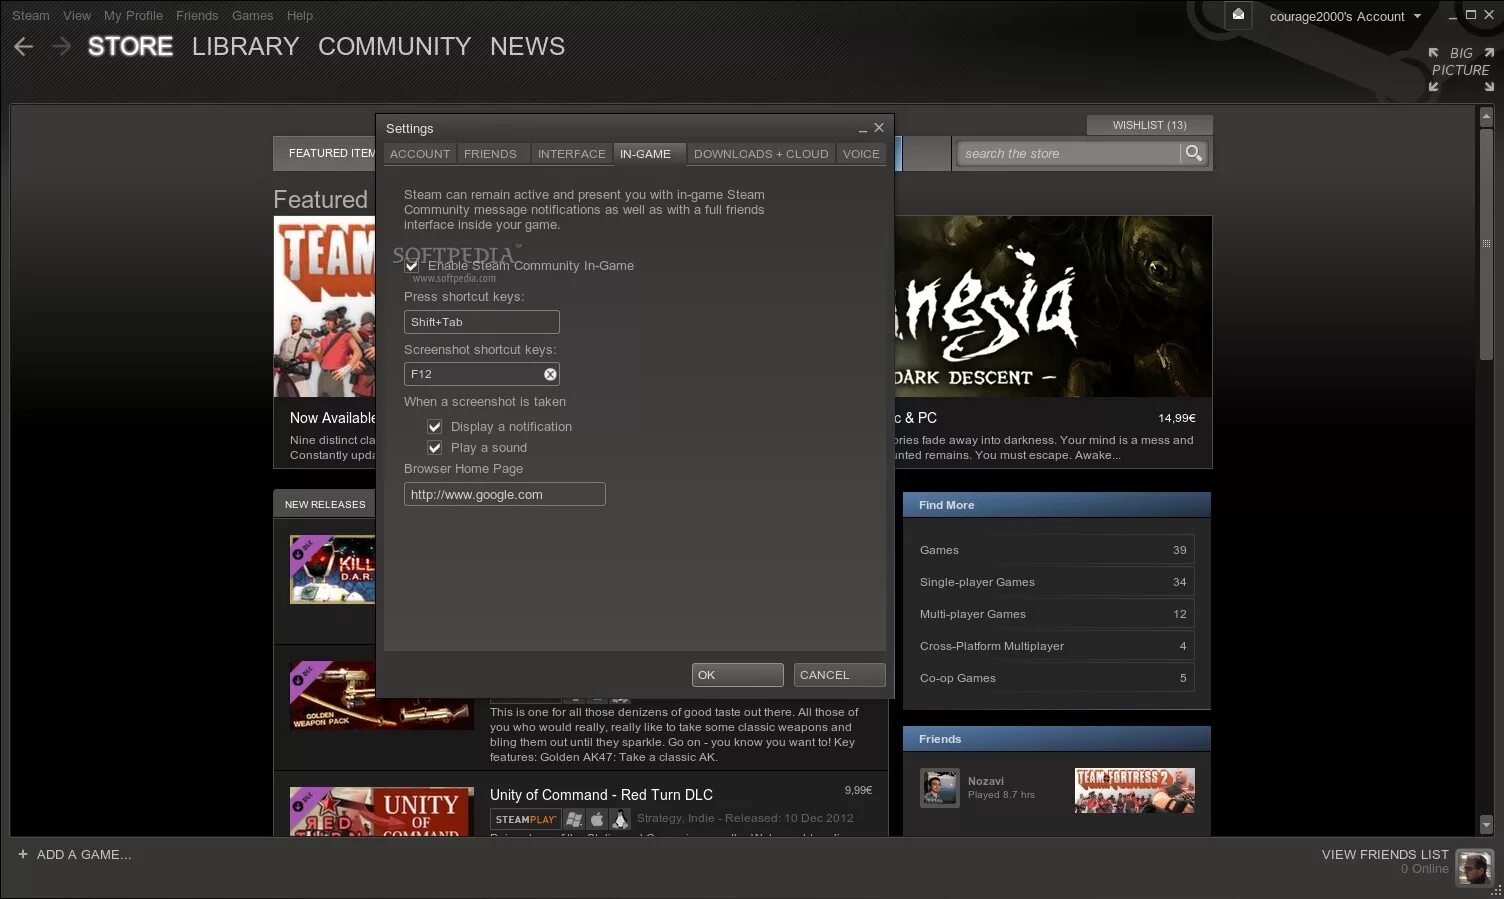Browse Single-player Games row

pyautogui.click(x=1056, y=582)
